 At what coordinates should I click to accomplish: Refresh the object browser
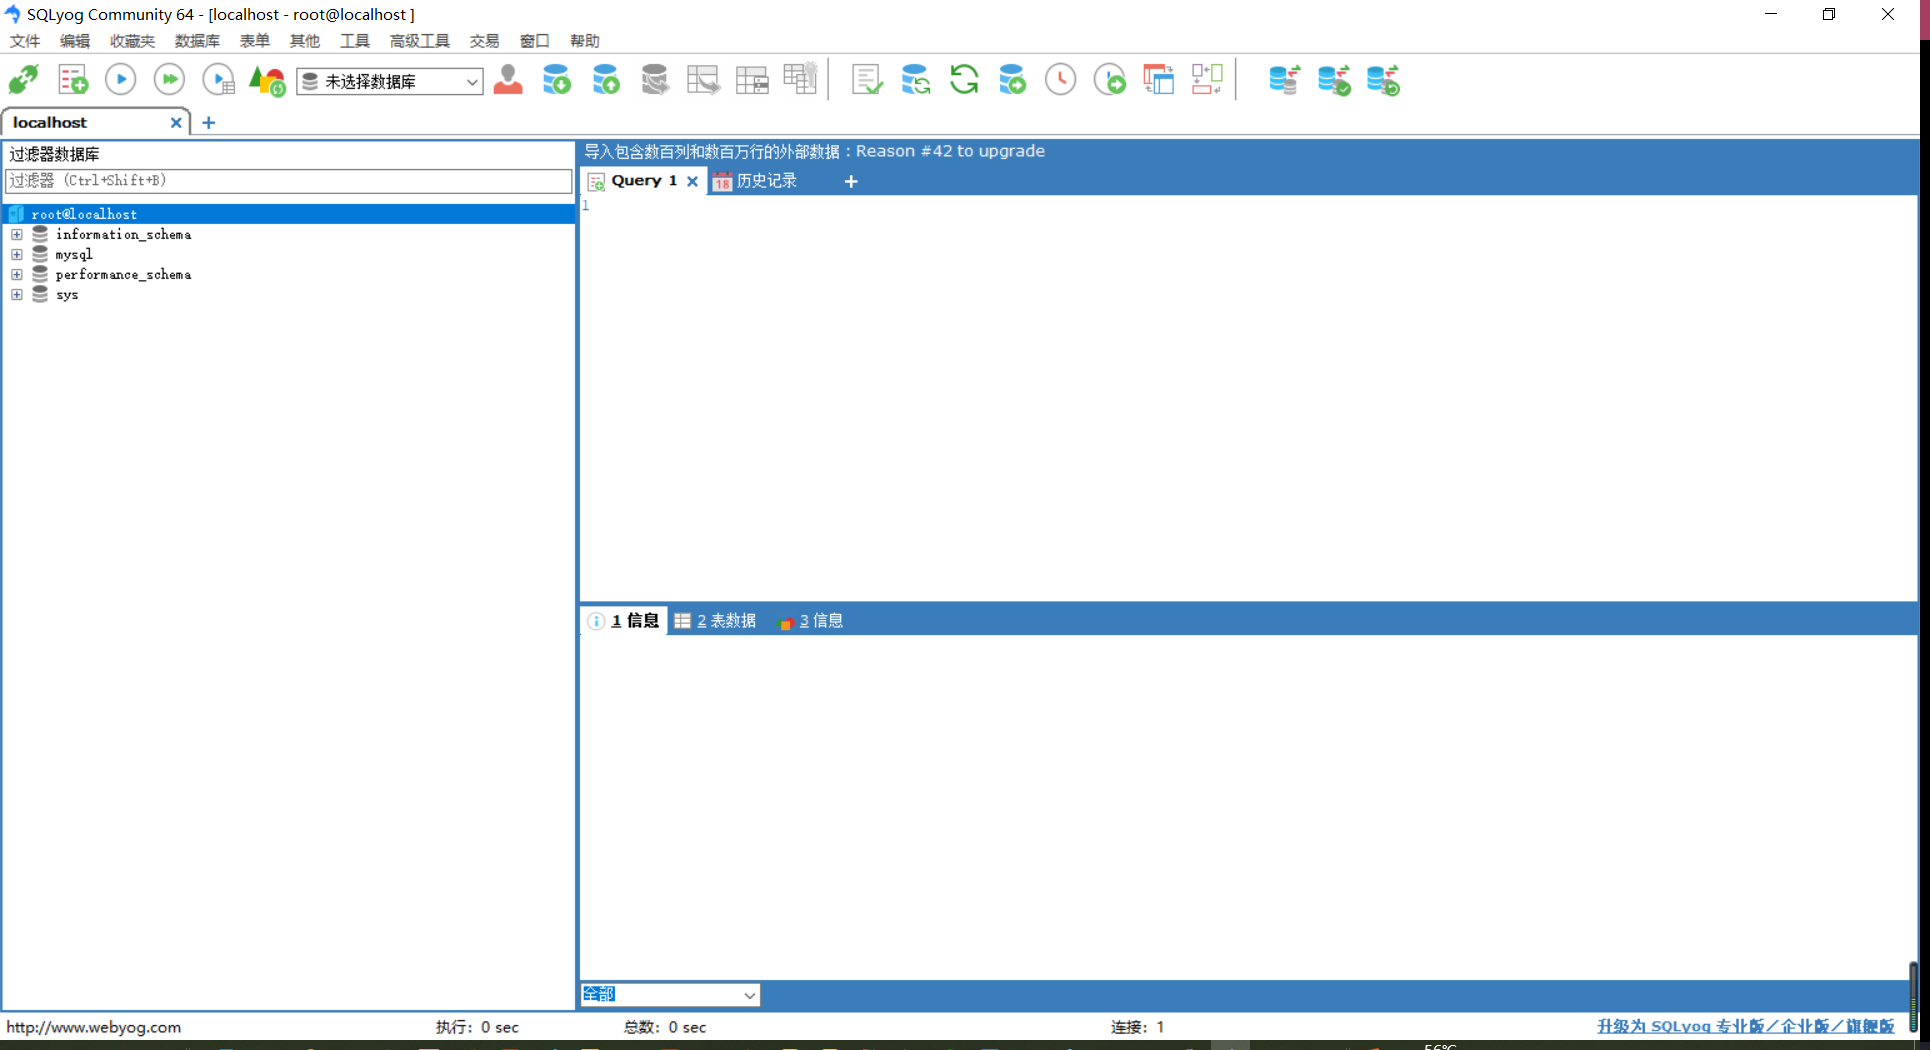[964, 79]
